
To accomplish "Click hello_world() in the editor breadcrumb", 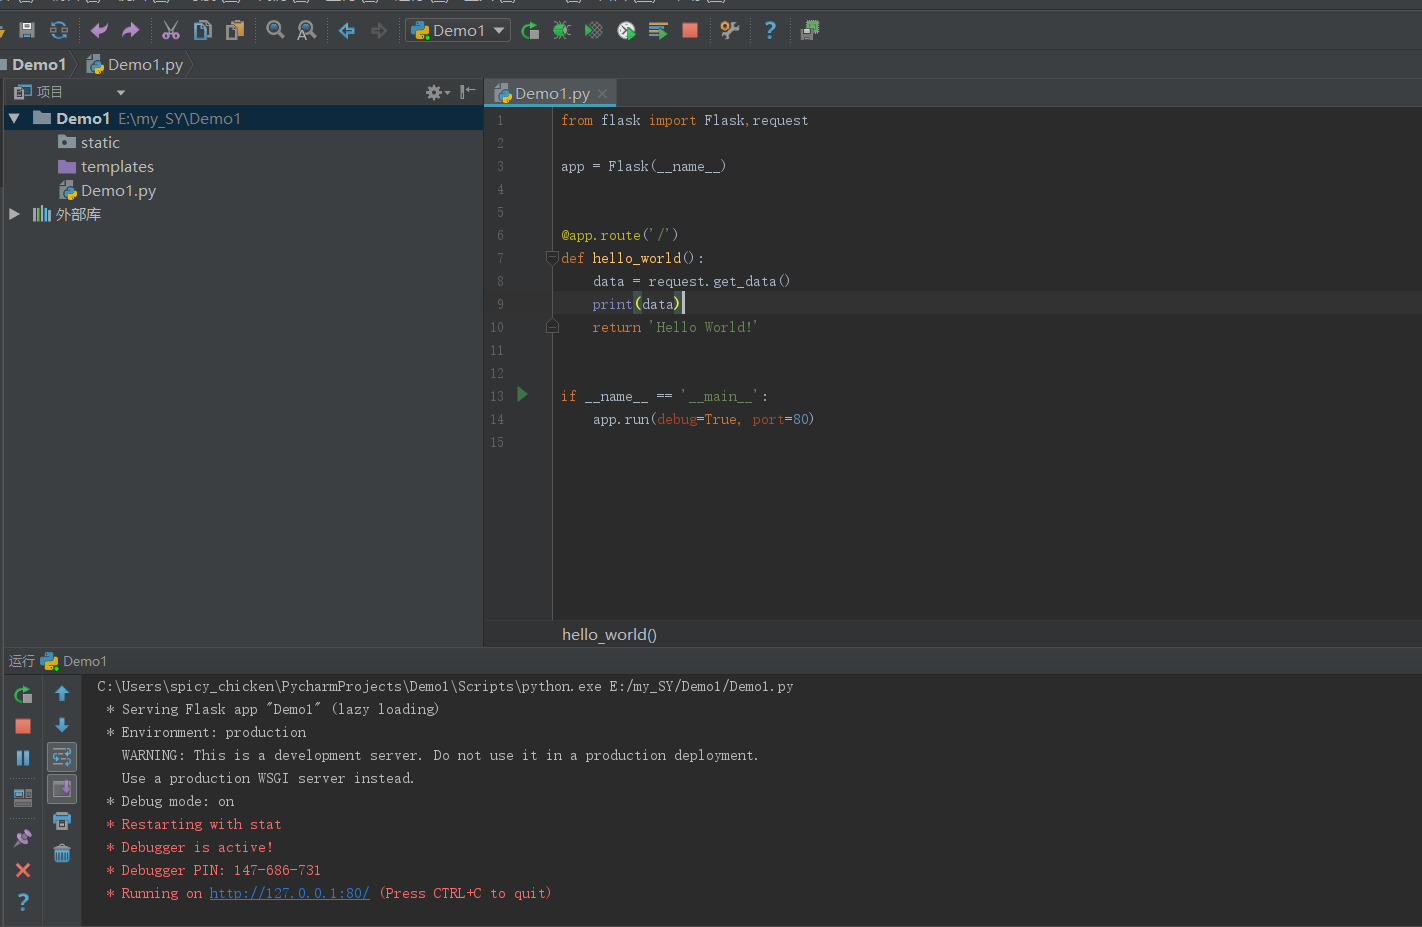I will (609, 634).
